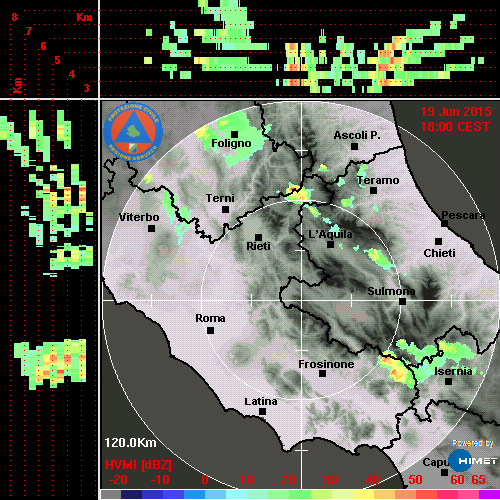Click the 'HVMI [dBZ]' legend title
Screen dimensions: 500x500
tap(138, 465)
